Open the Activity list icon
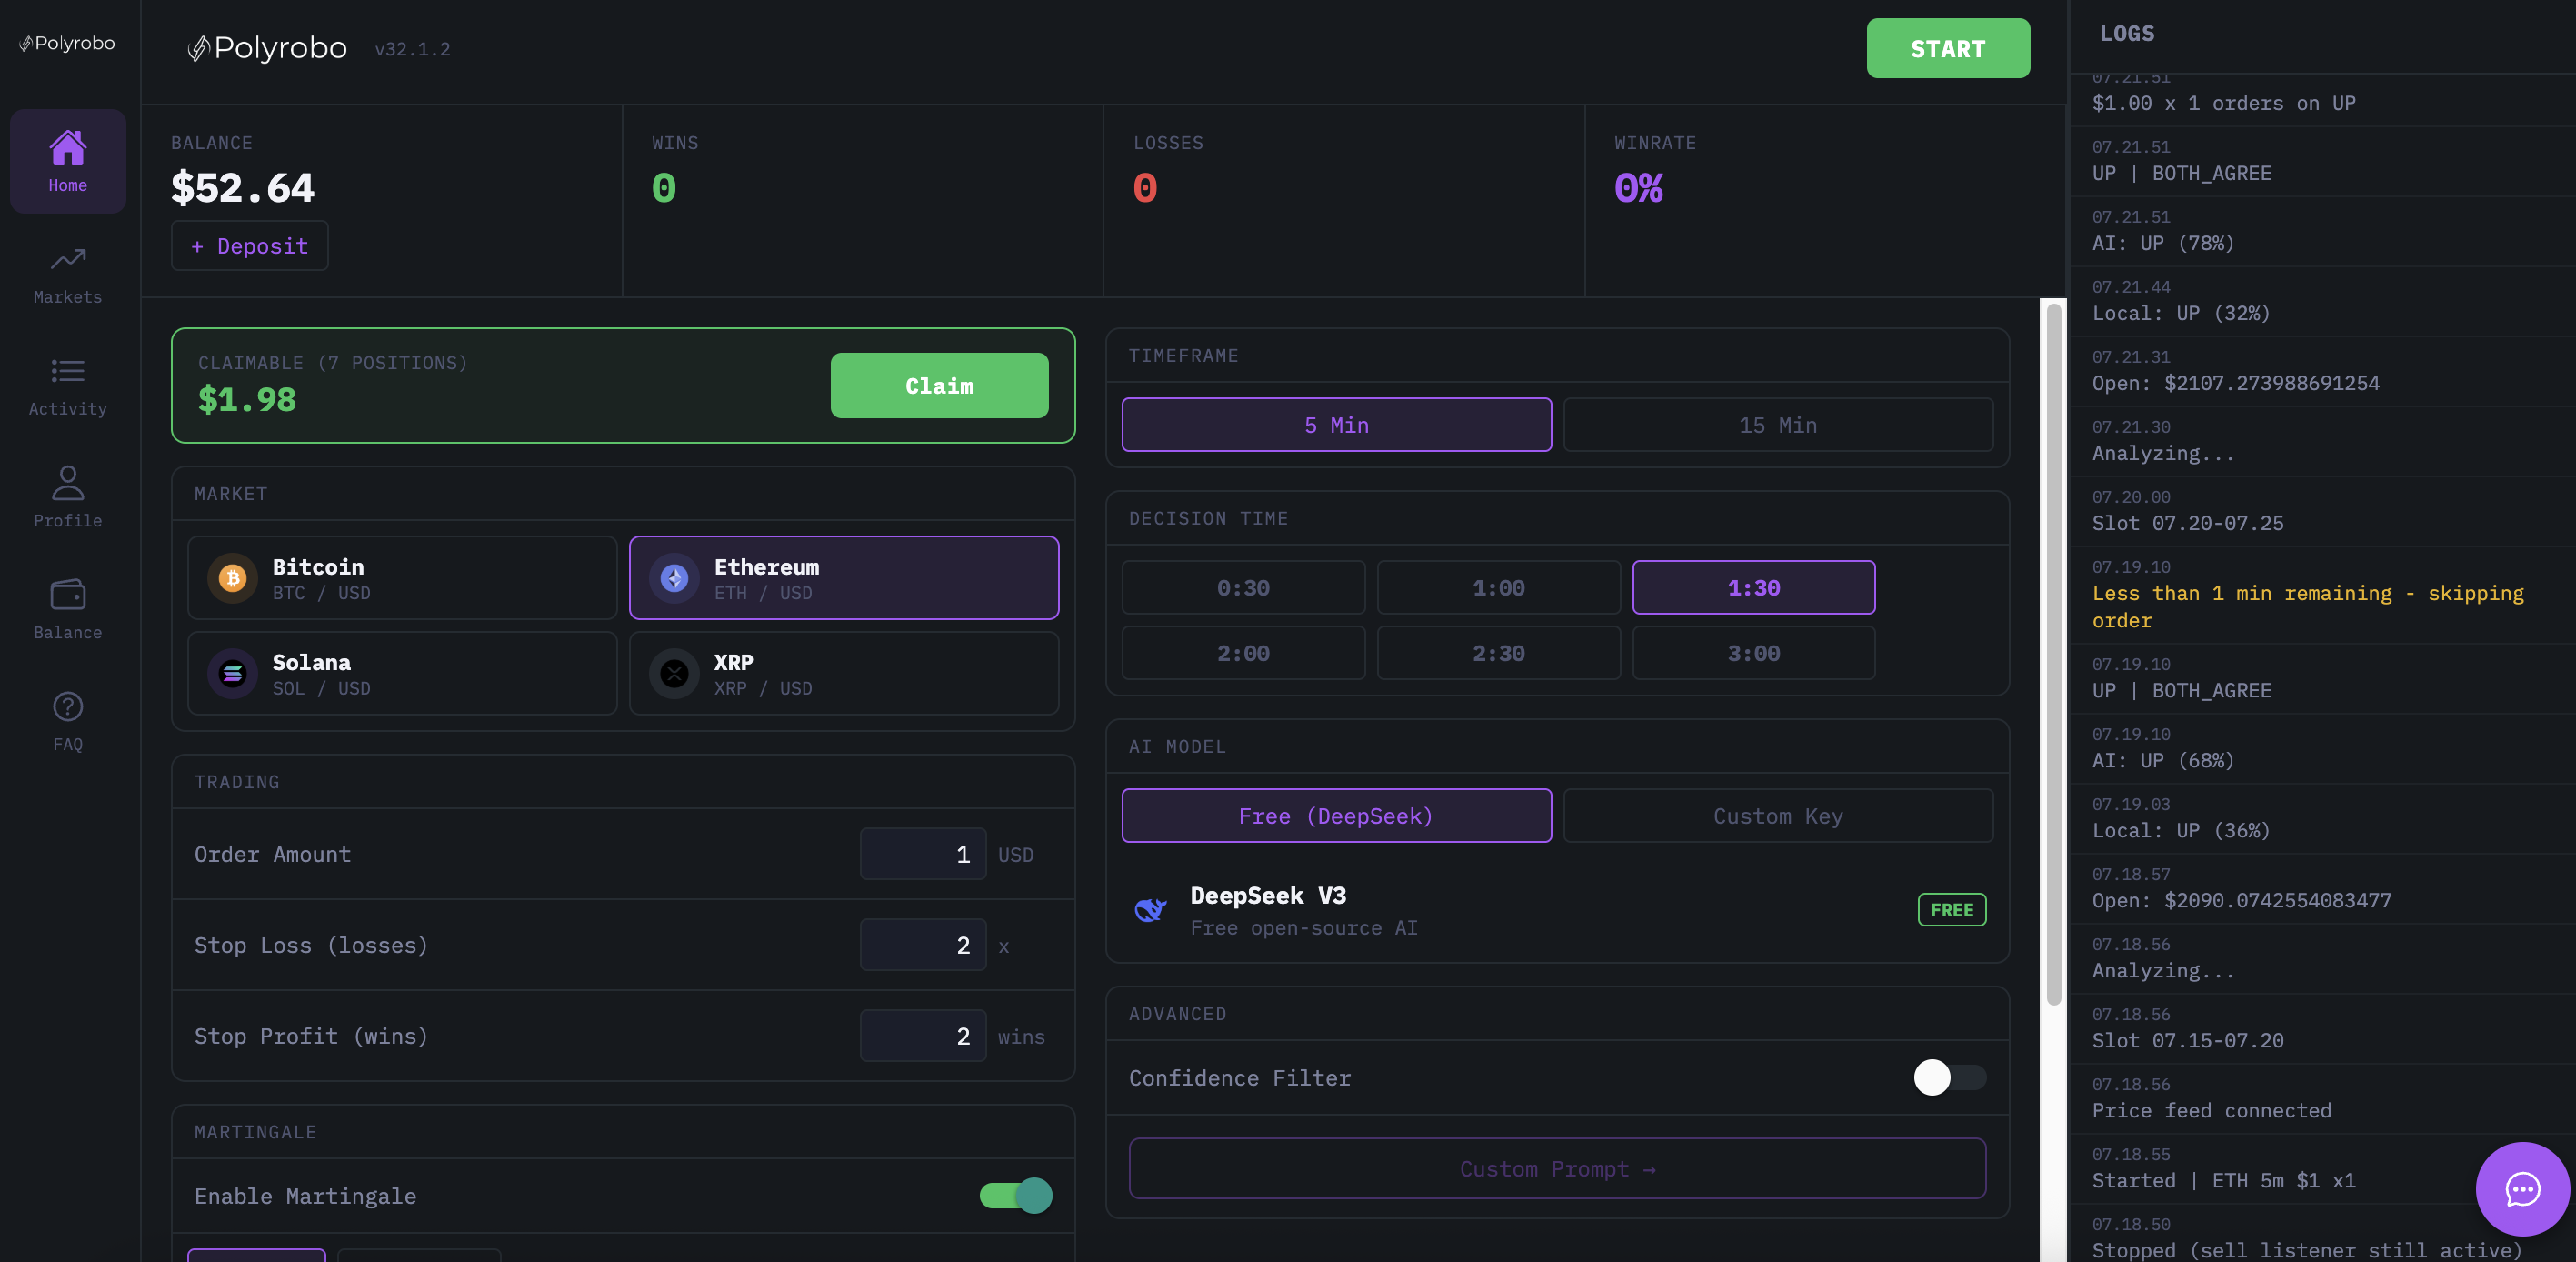The width and height of the screenshot is (2576, 1262). [x=67, y=372]
